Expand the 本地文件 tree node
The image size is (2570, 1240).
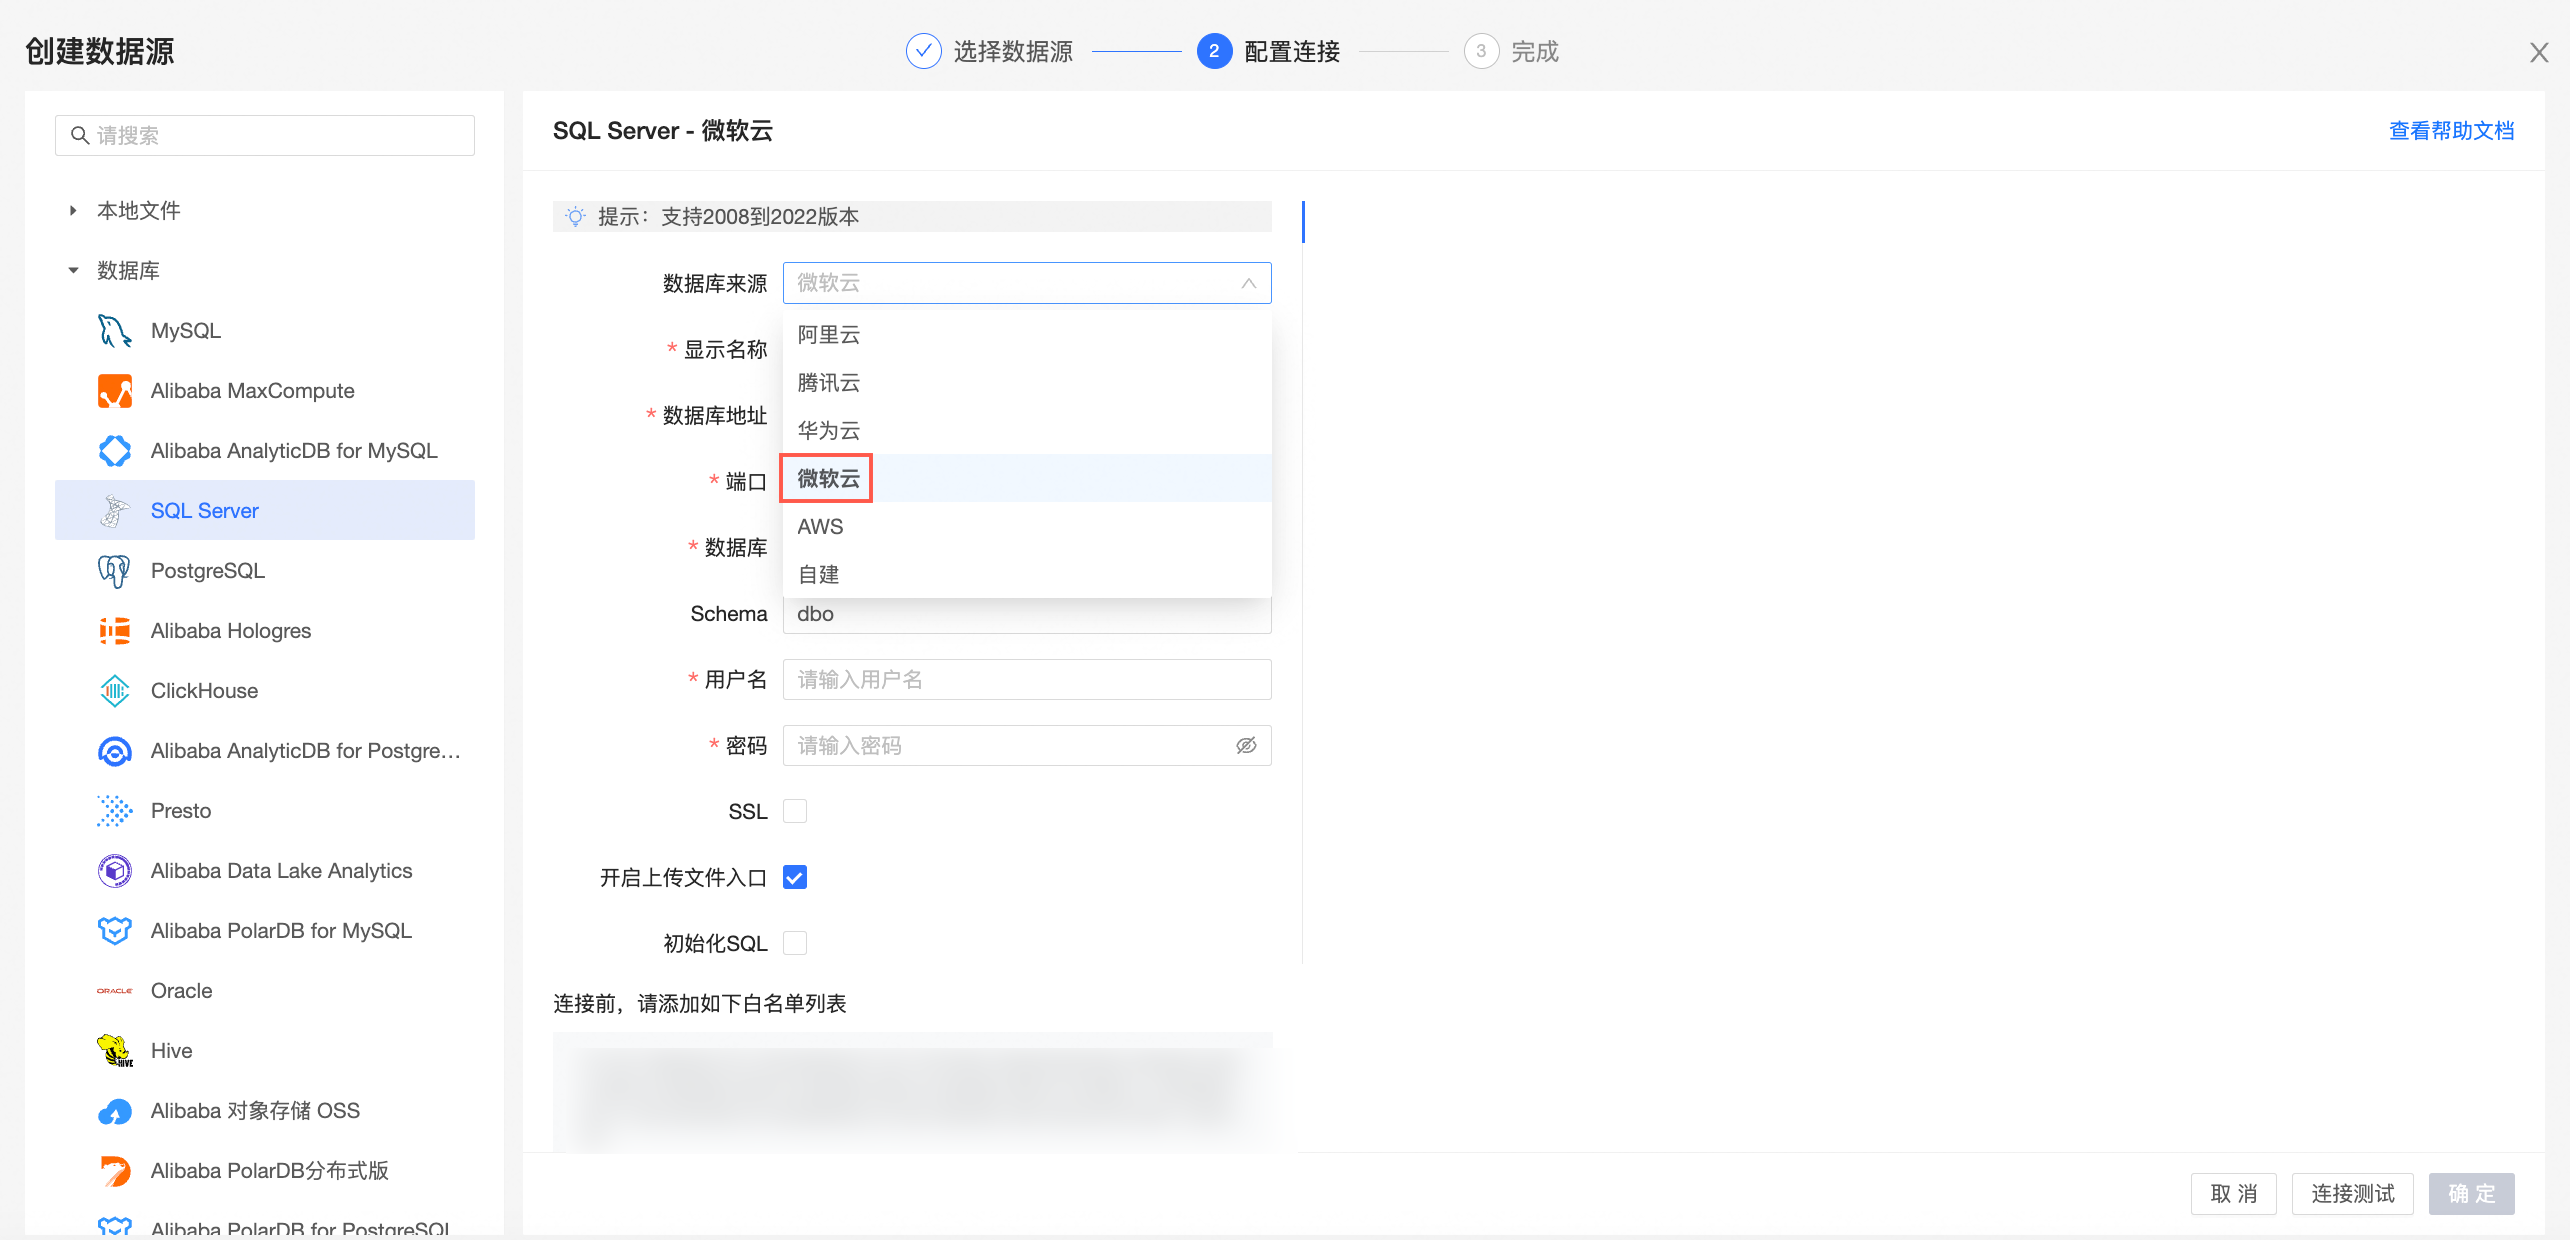point(73,211)
